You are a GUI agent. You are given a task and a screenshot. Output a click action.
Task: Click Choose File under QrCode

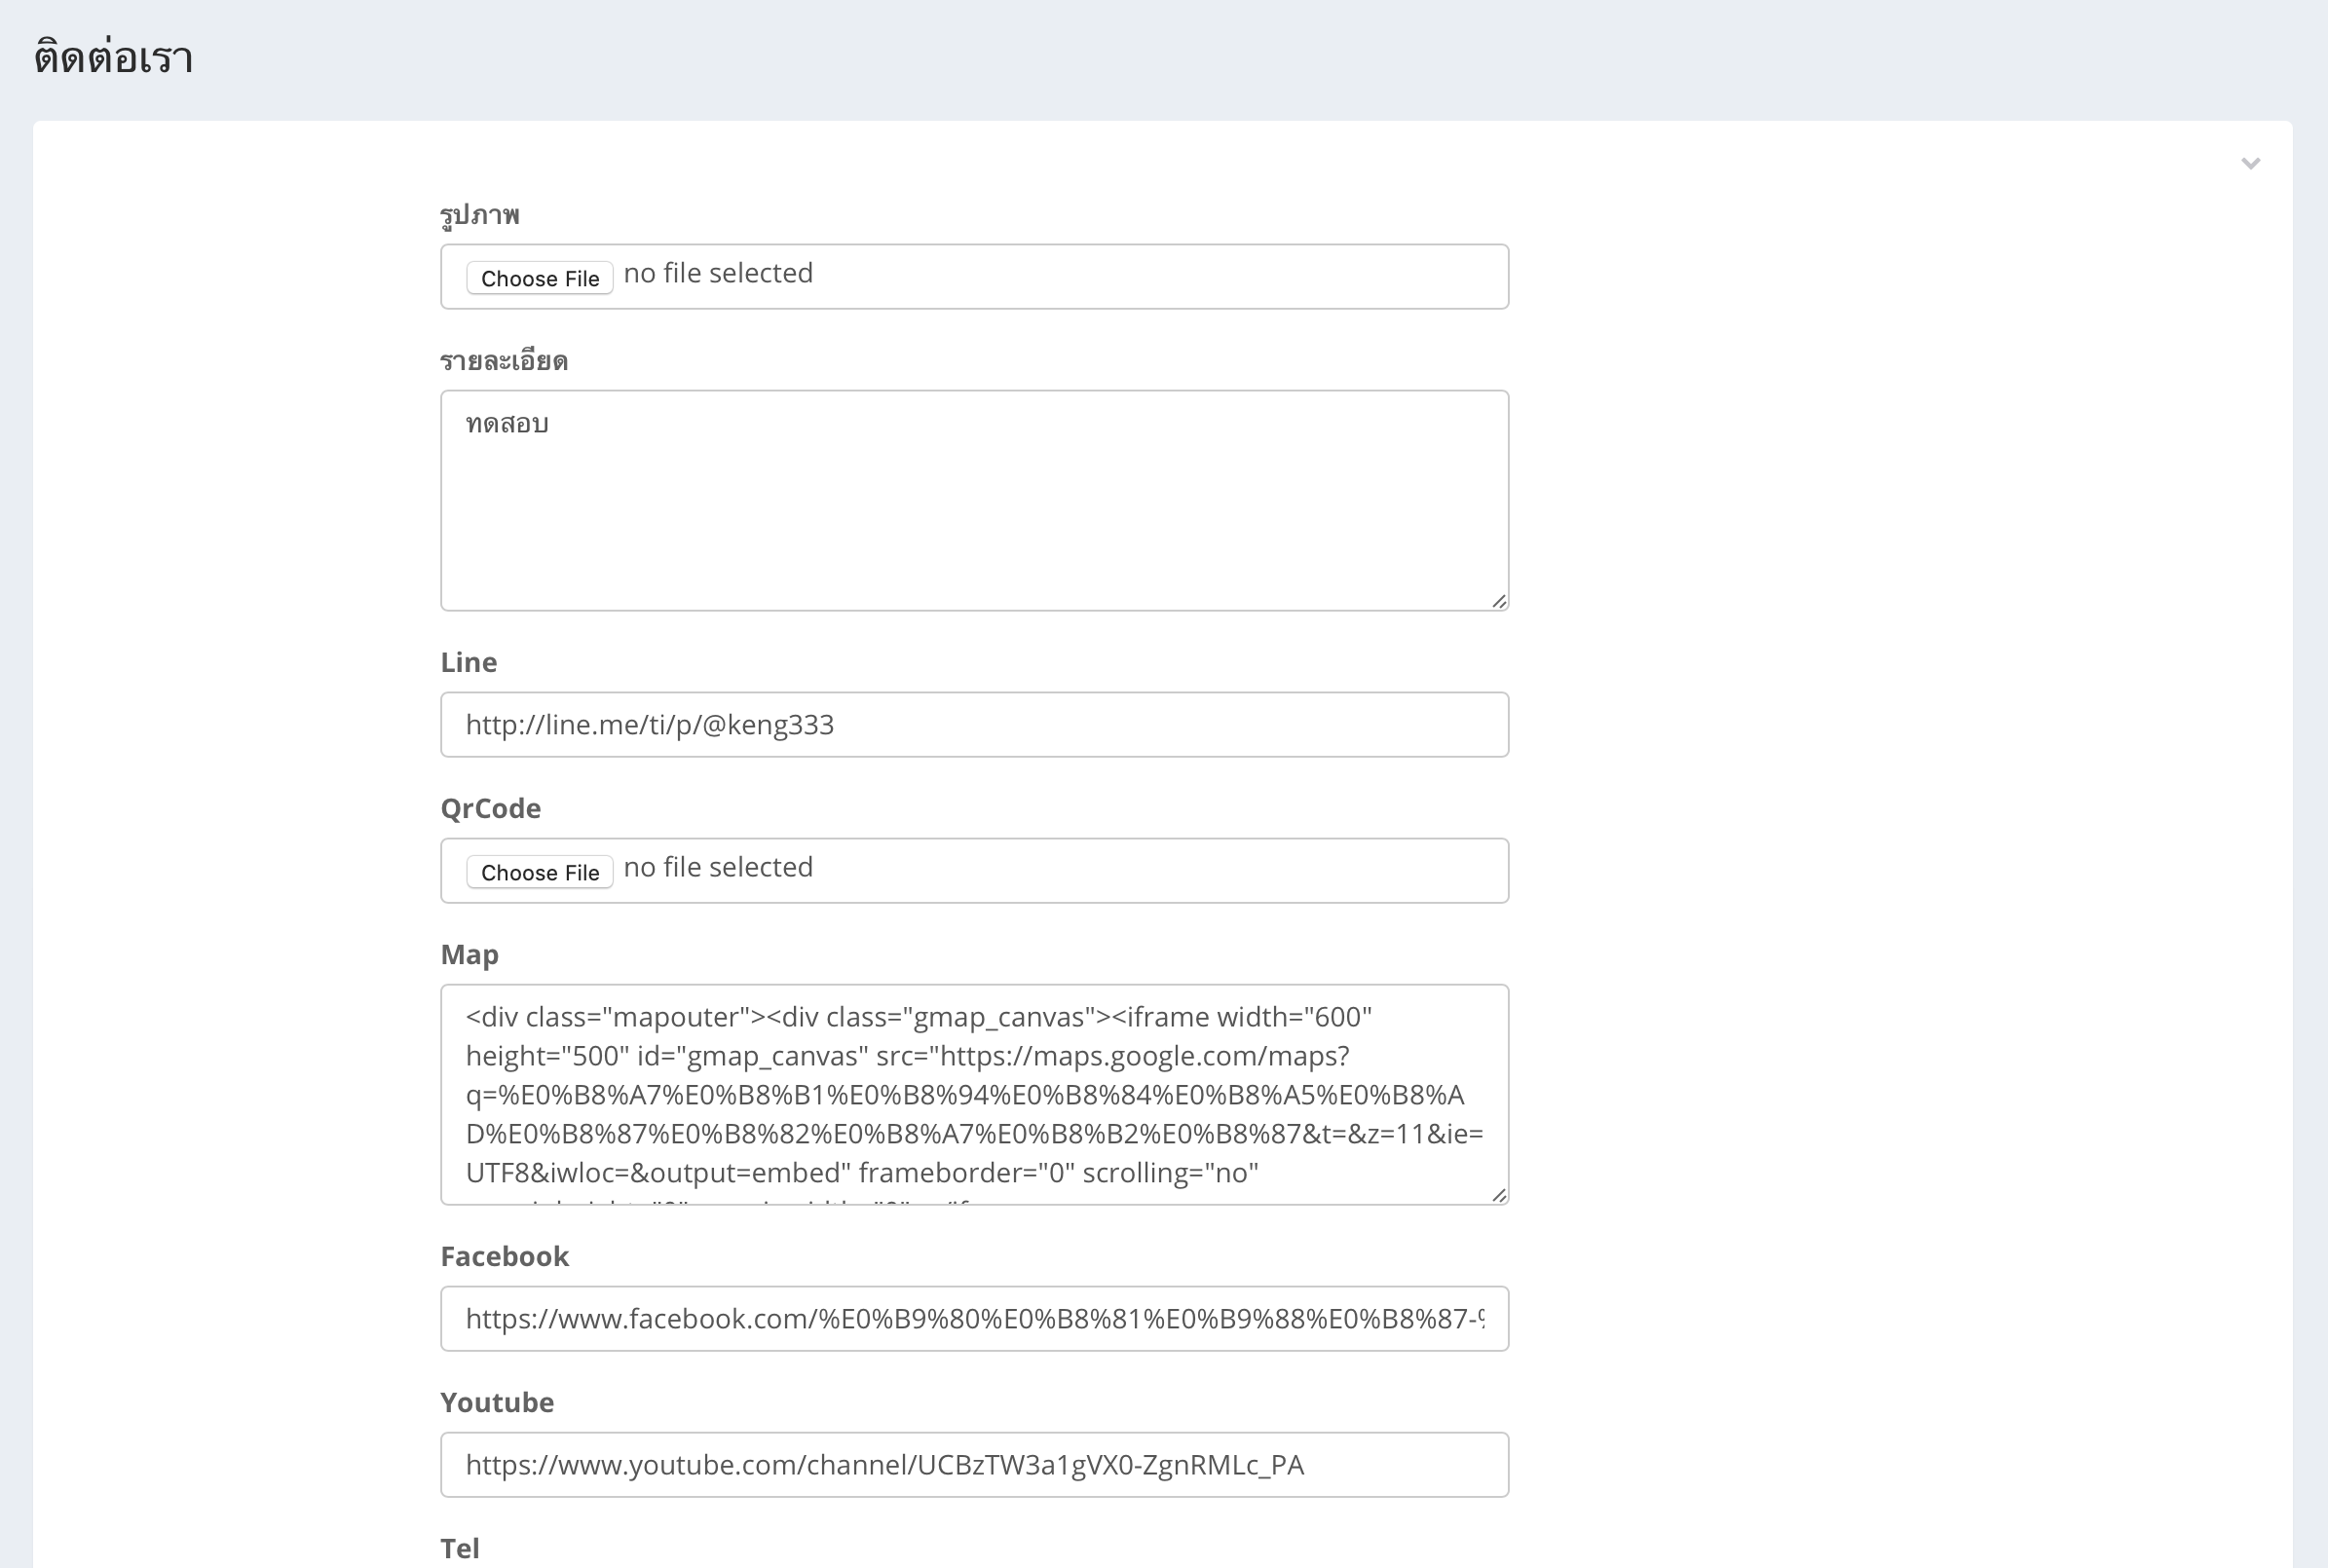[x=539, y=872]
